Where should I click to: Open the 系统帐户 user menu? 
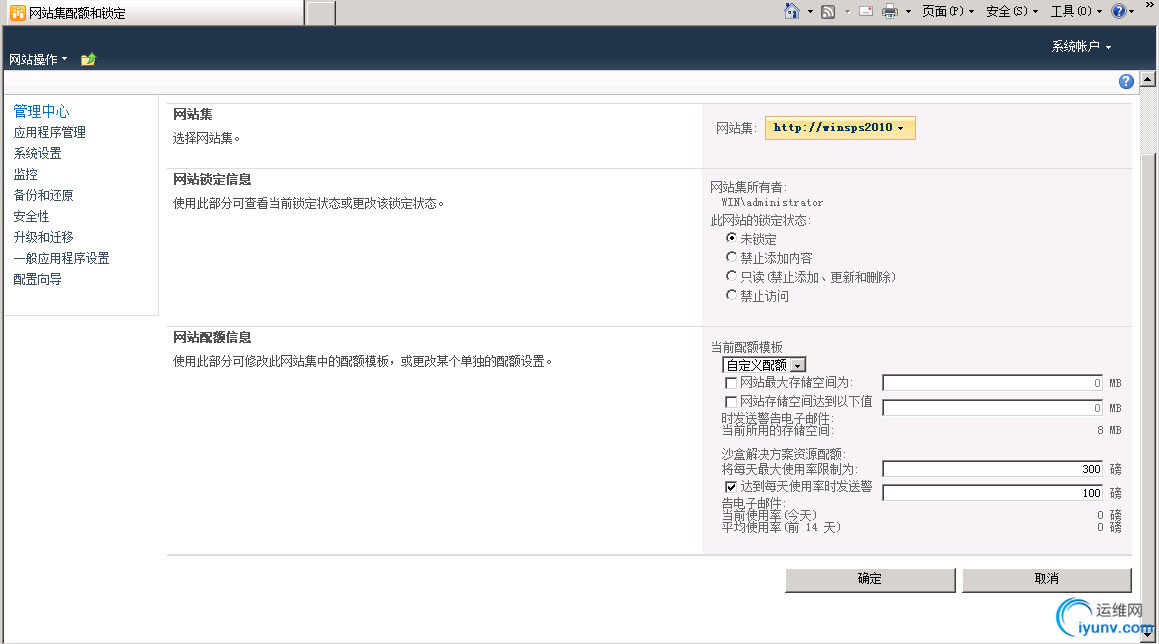[1081, 47]
